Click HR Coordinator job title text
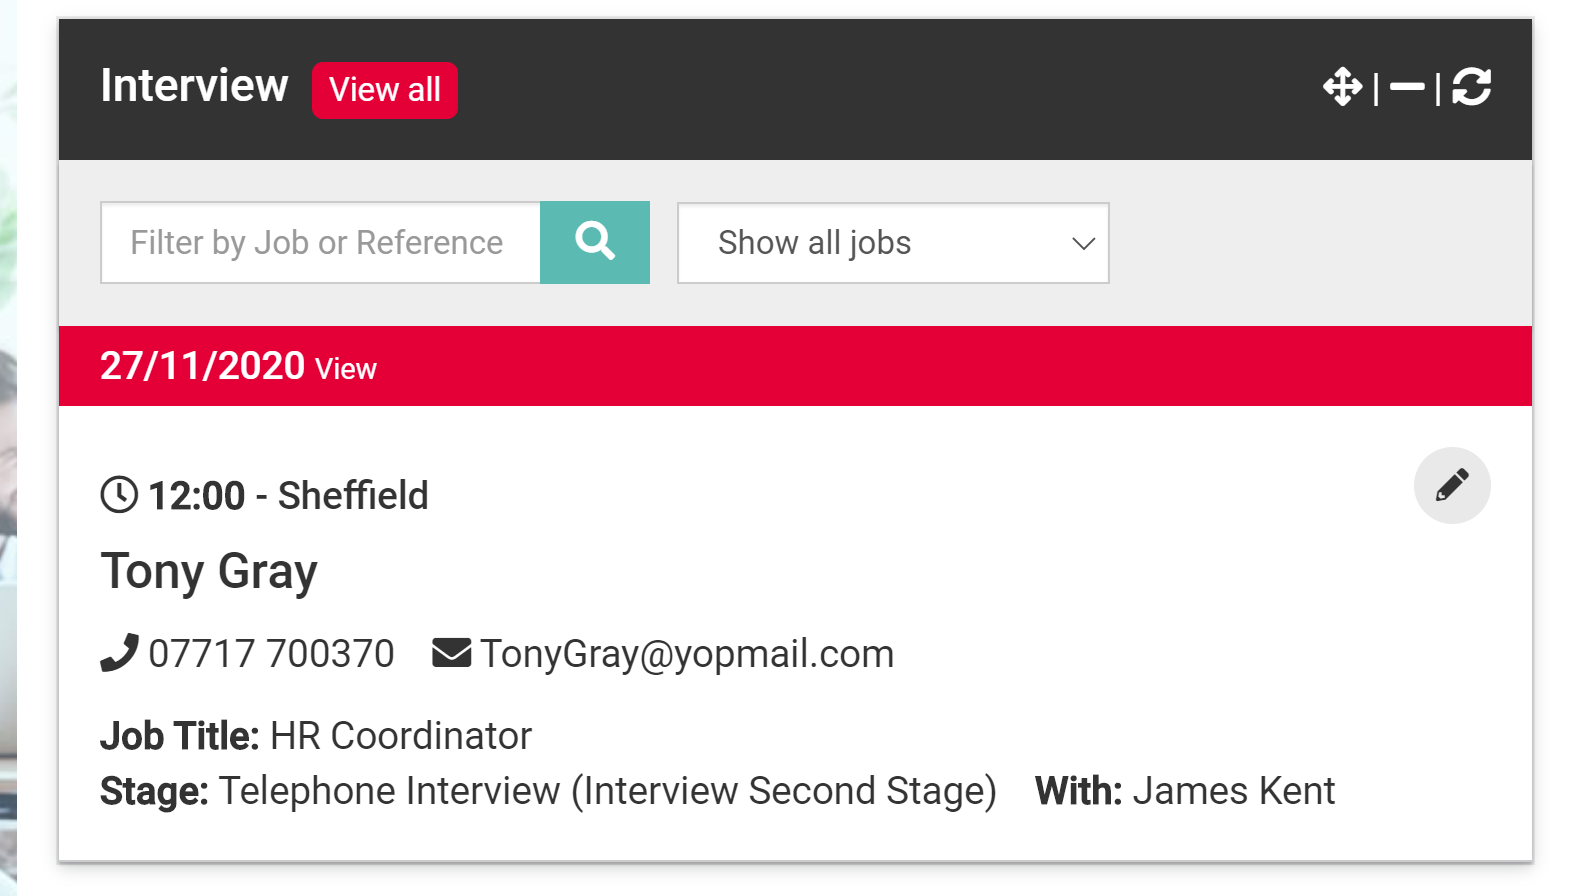This screenshot has width=1586, height=896. (401, 736)
